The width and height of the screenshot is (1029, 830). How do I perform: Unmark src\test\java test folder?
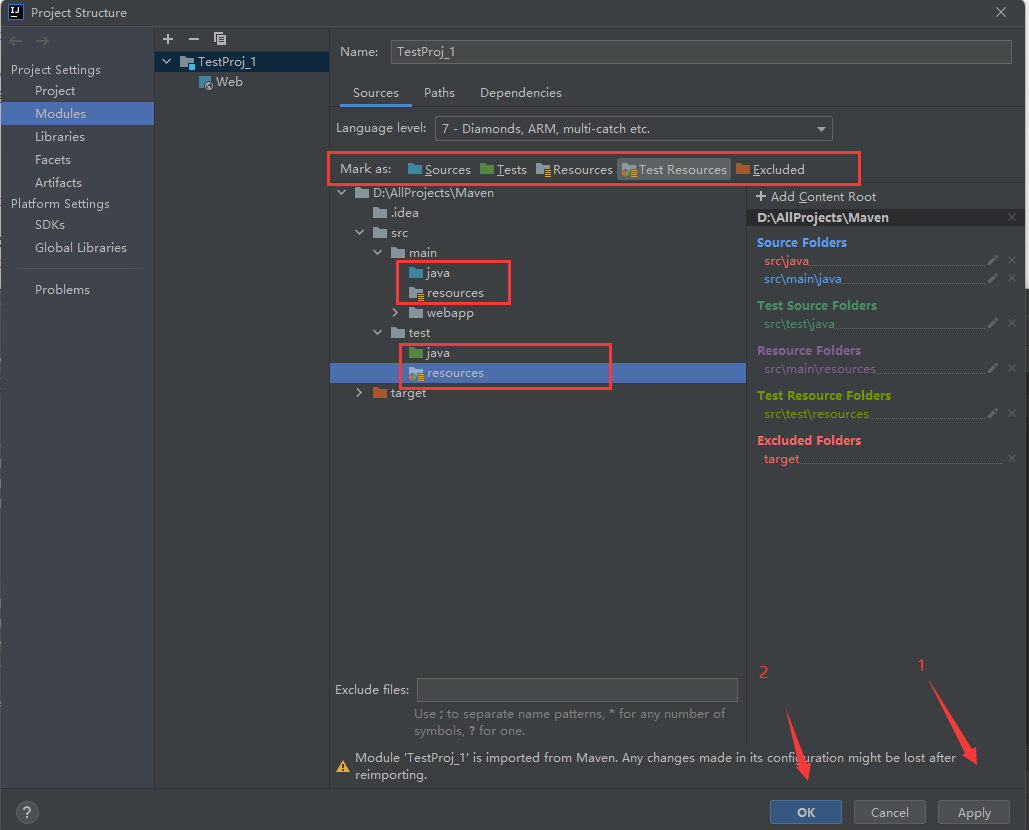point(1012,323)
